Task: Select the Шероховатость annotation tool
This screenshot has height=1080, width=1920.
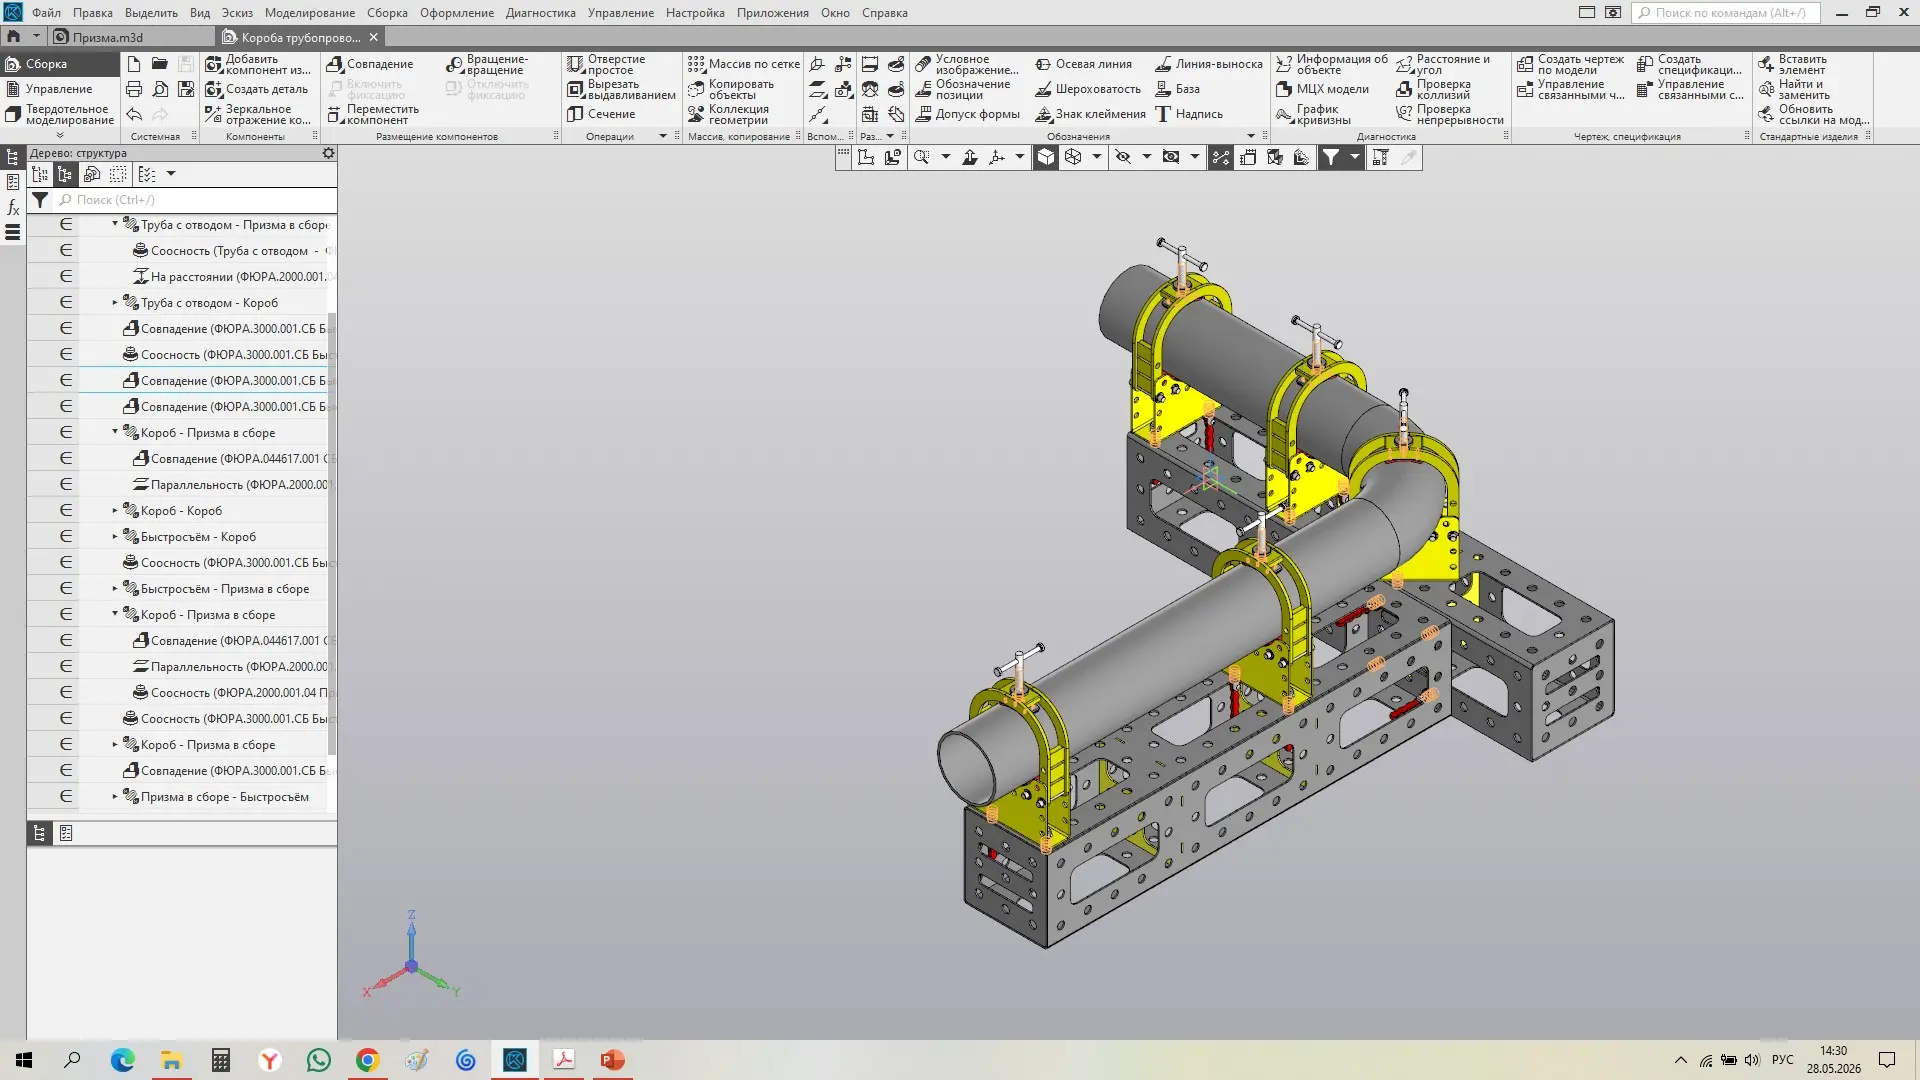Action: 1088,89
